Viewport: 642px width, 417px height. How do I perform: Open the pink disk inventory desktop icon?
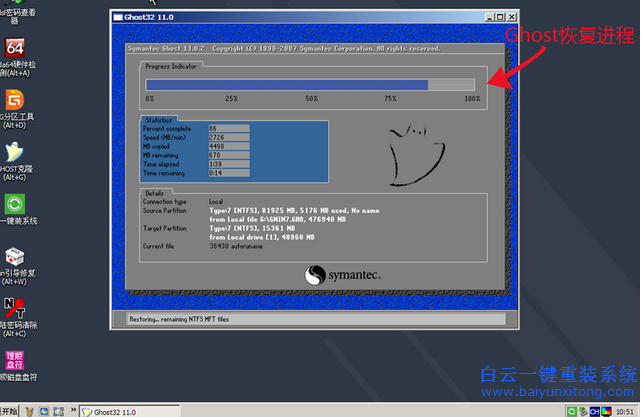(x=15, y=358)
